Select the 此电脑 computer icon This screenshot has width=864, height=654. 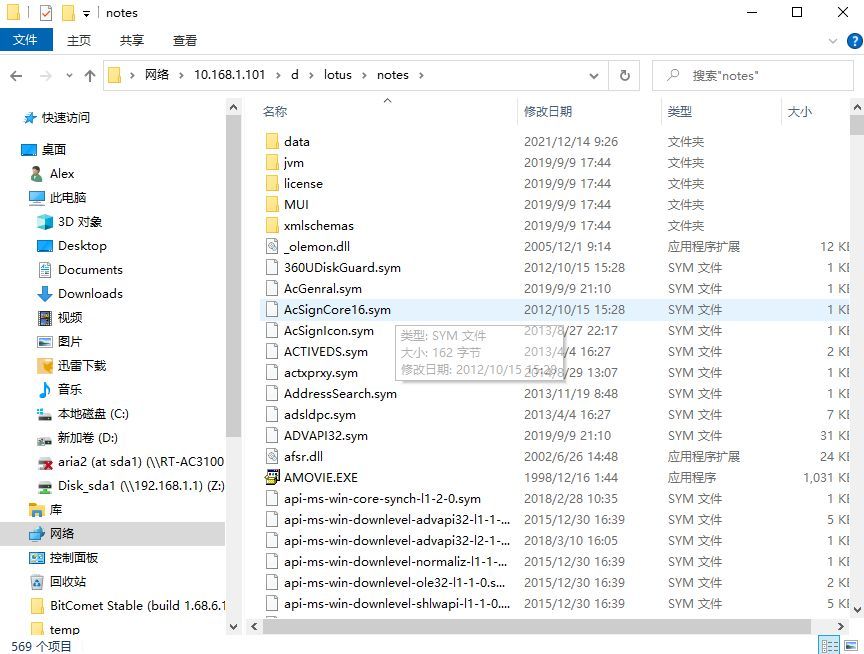36,197
